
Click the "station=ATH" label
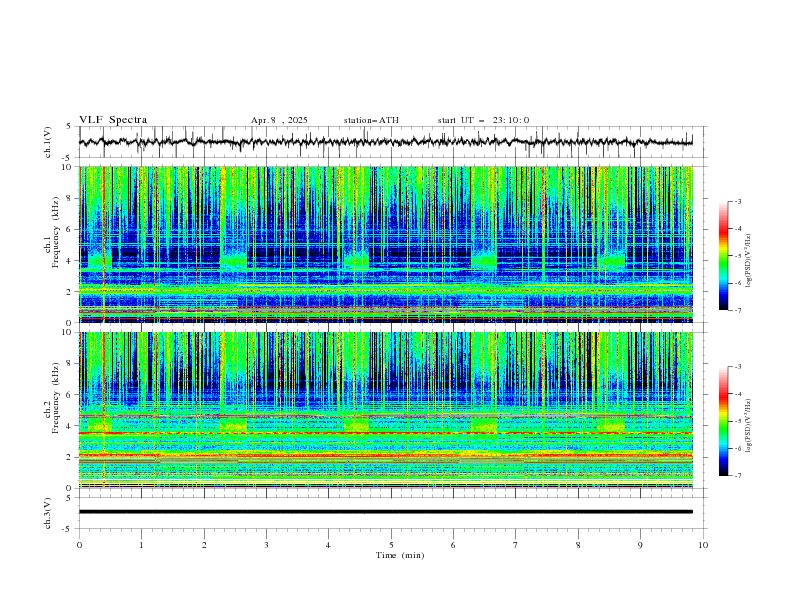click(x=371, y=120)
